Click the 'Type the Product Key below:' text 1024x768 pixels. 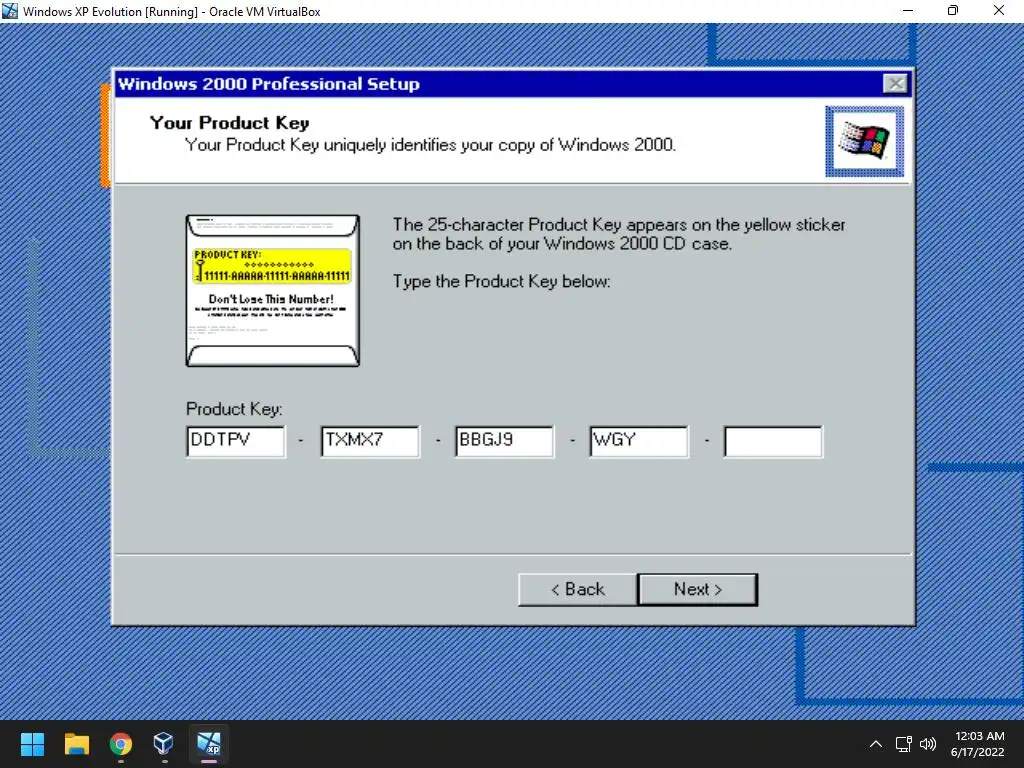coord(502,281)
